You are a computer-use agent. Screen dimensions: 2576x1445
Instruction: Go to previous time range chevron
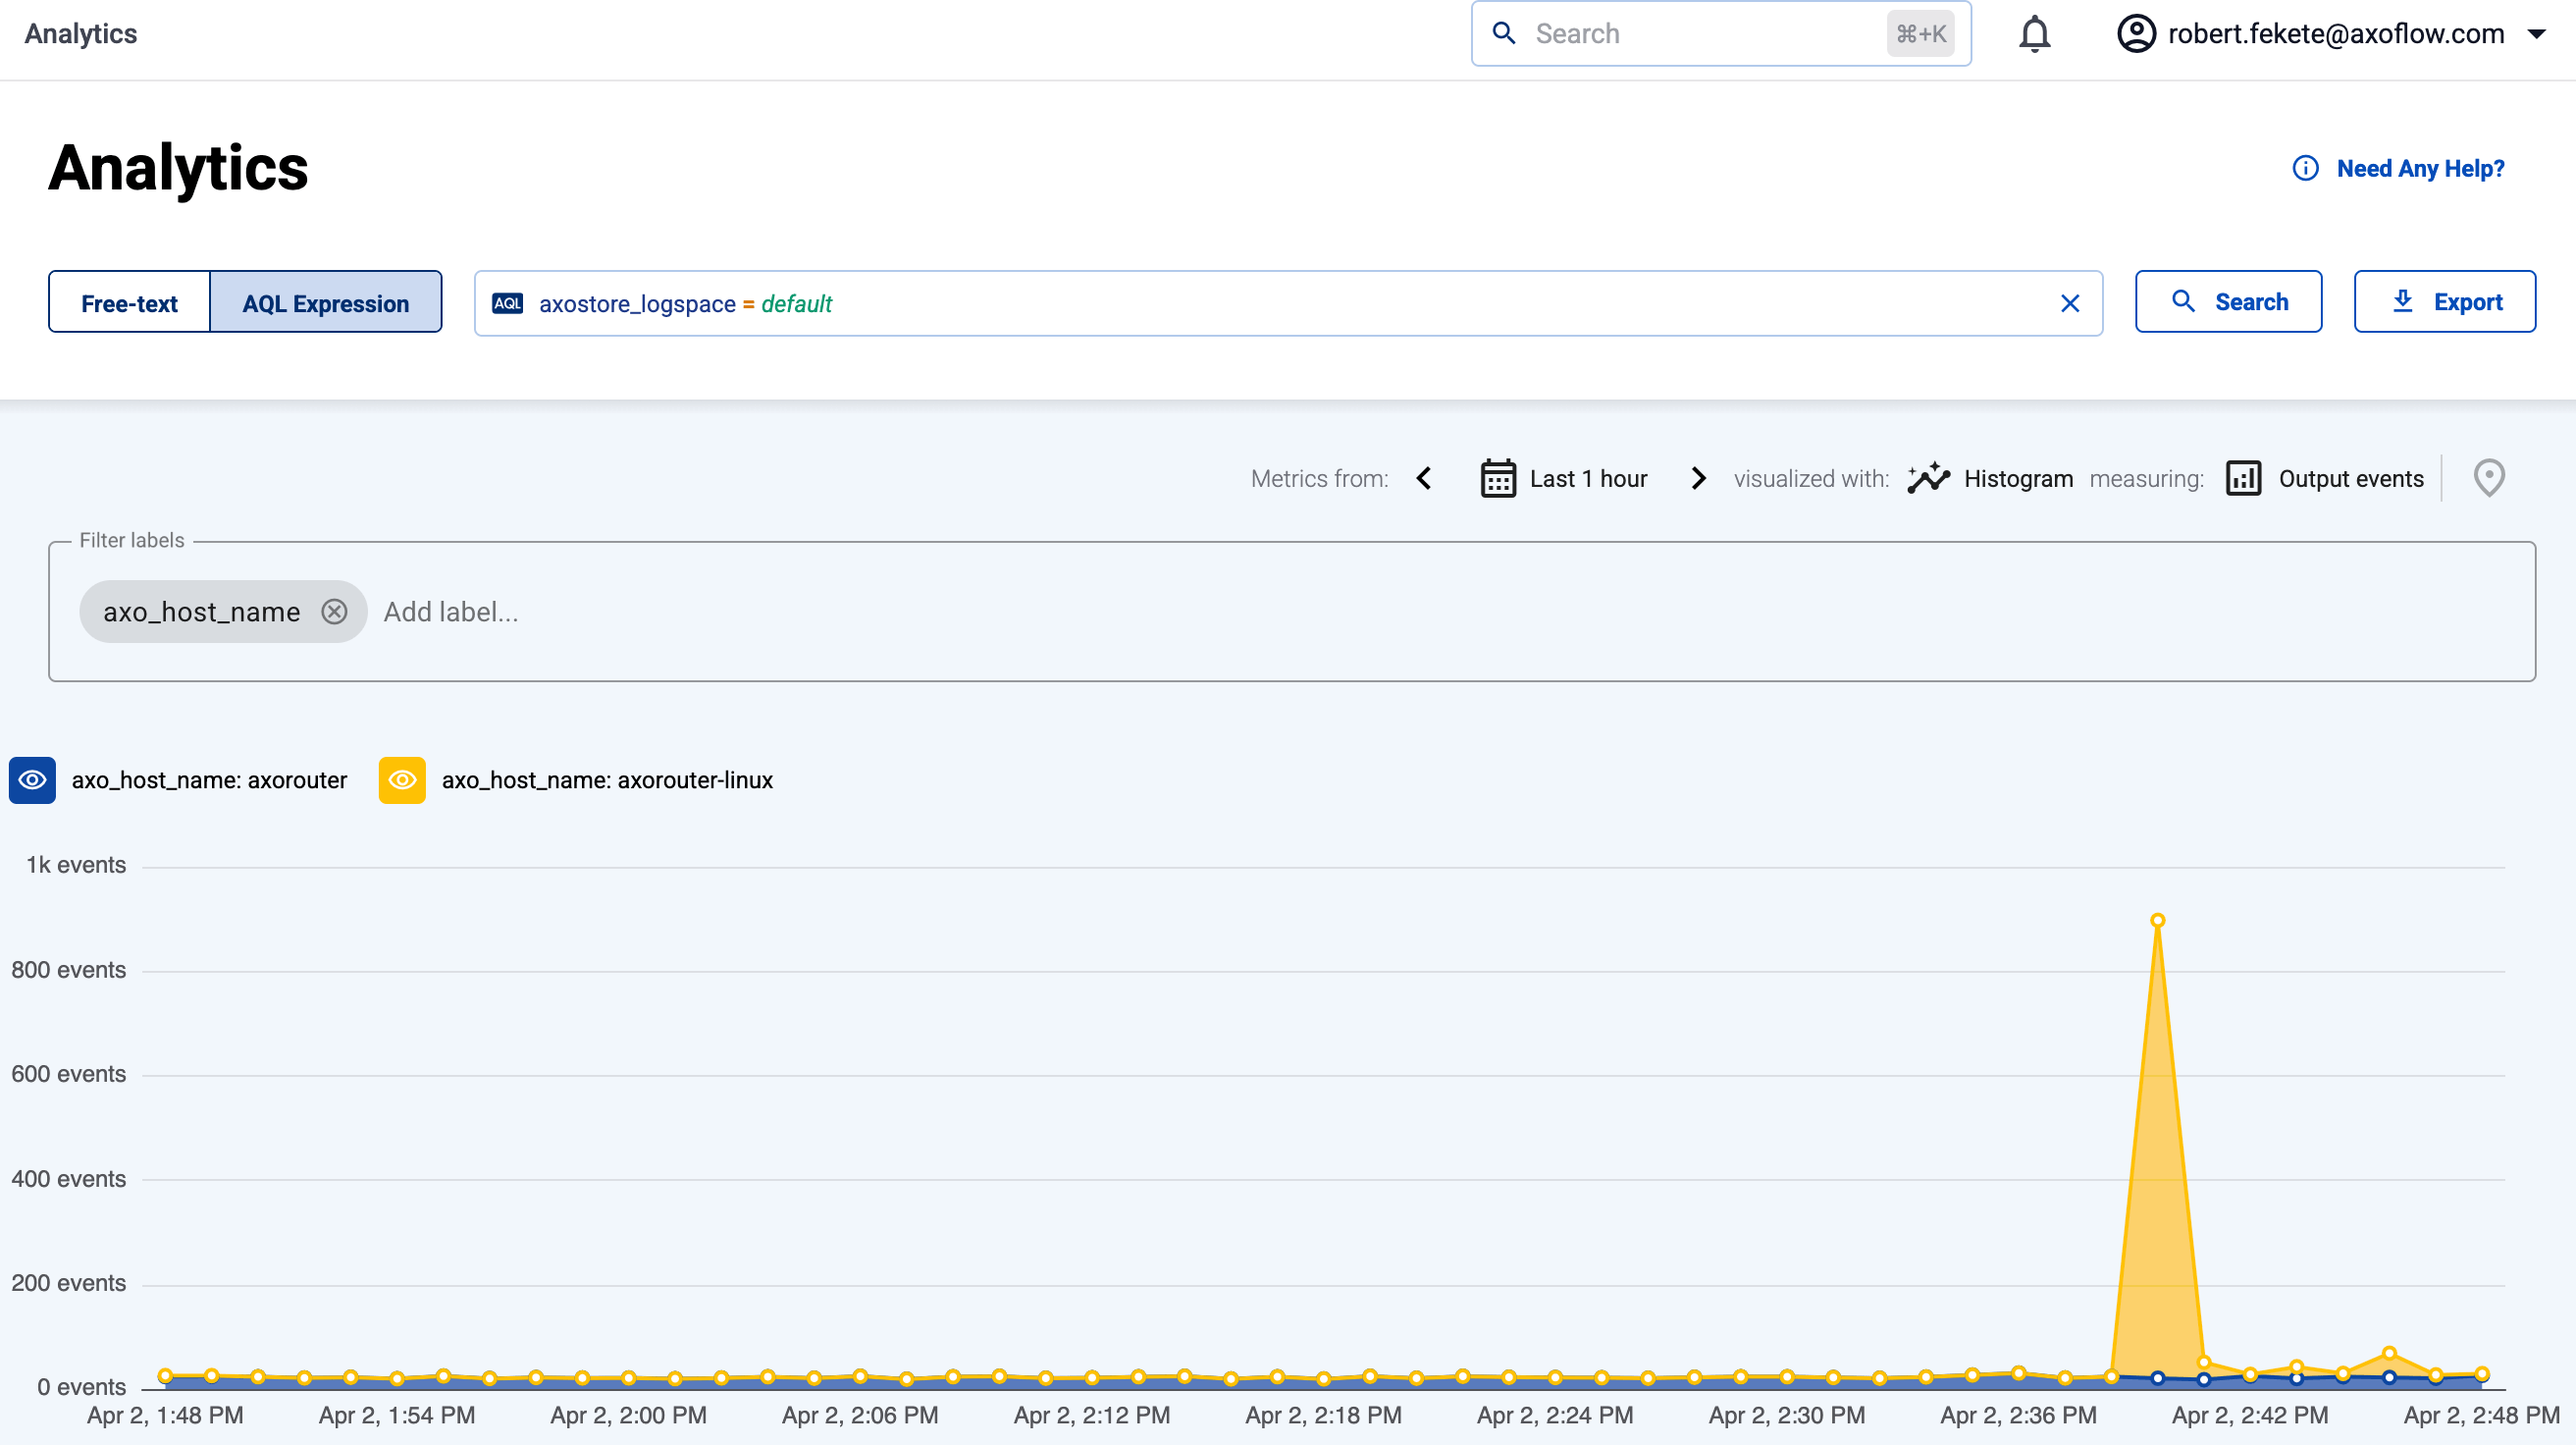point(1424,478)
